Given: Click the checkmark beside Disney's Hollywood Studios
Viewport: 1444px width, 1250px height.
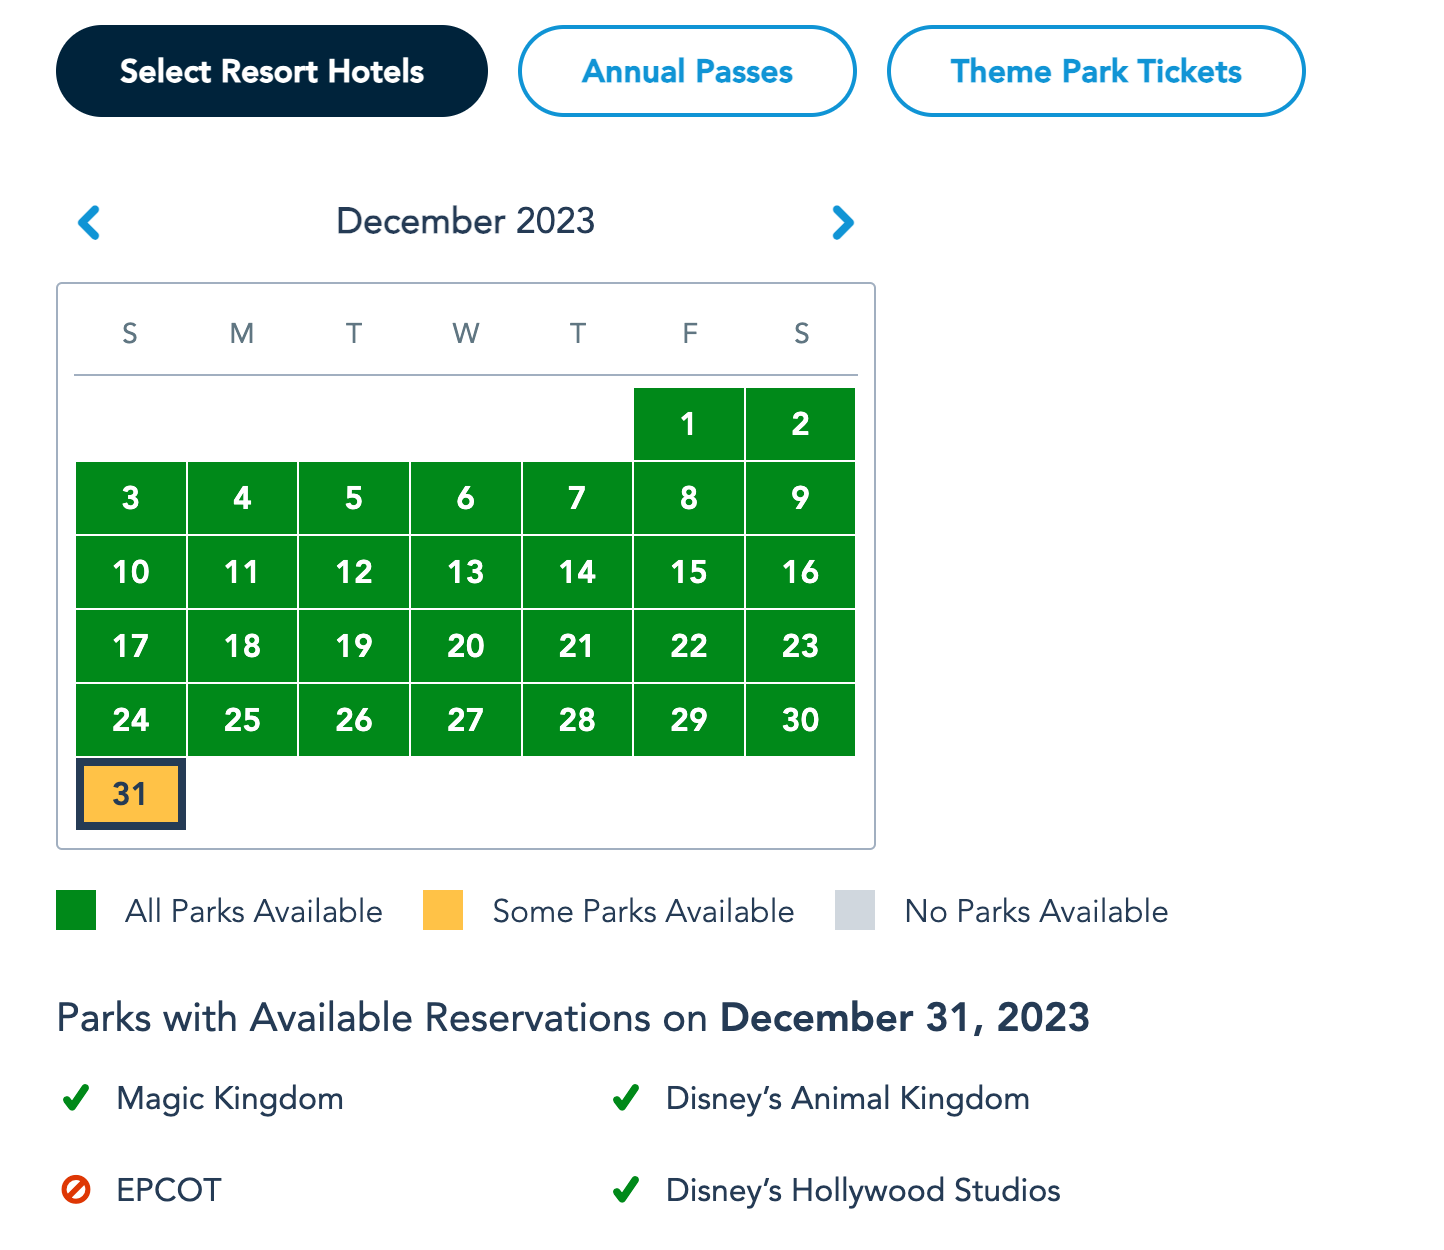Looking at the screenshot, I should (x=626, y=1190).
